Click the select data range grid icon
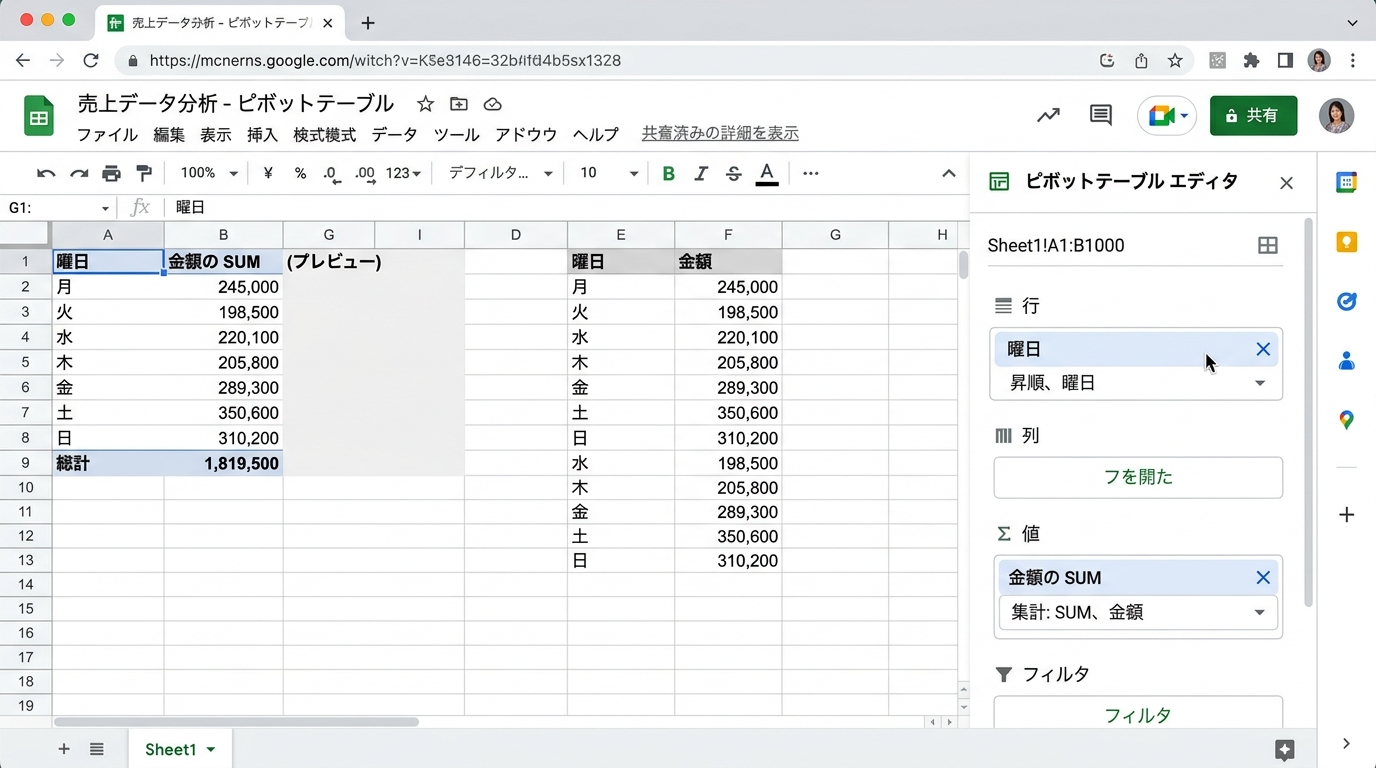The width and height of the screenshot is (1376, 768). click(x=1267, y=245)
